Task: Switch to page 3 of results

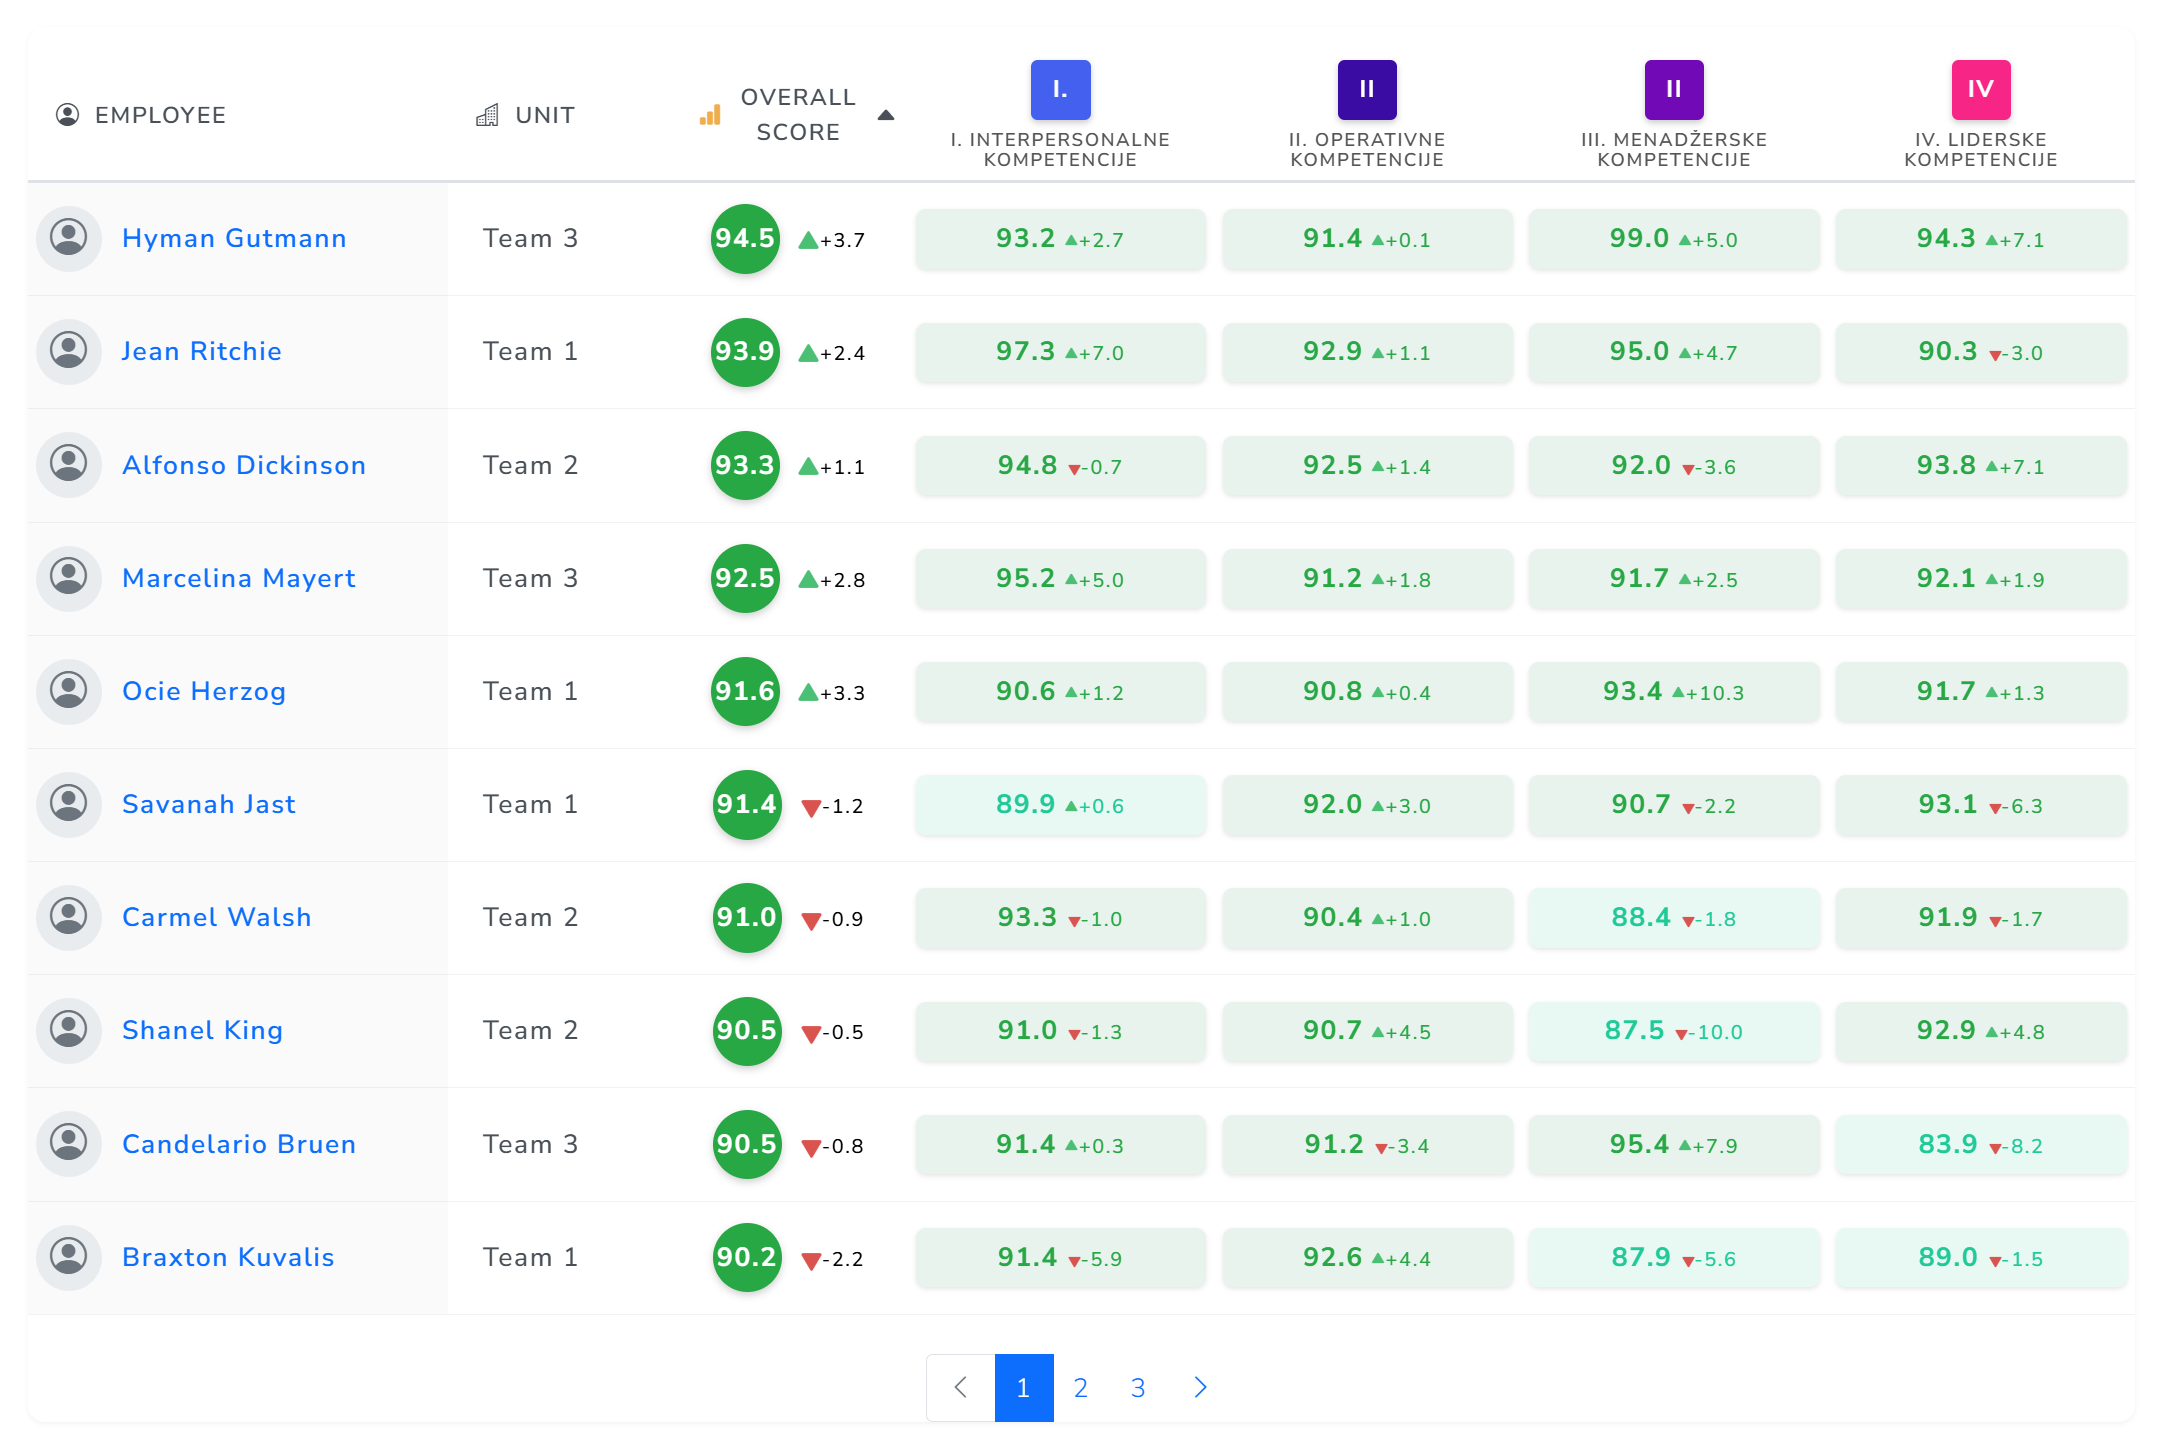Action: coord(1138,1387)
